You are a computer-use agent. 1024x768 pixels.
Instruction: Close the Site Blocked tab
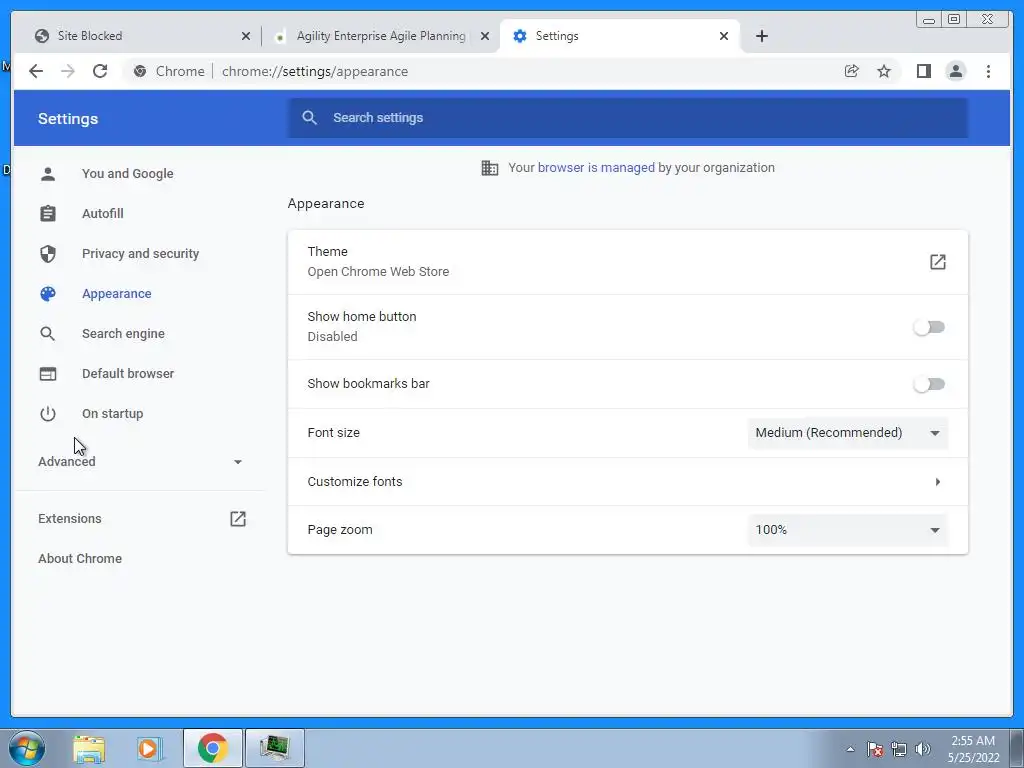click(246, 36)
